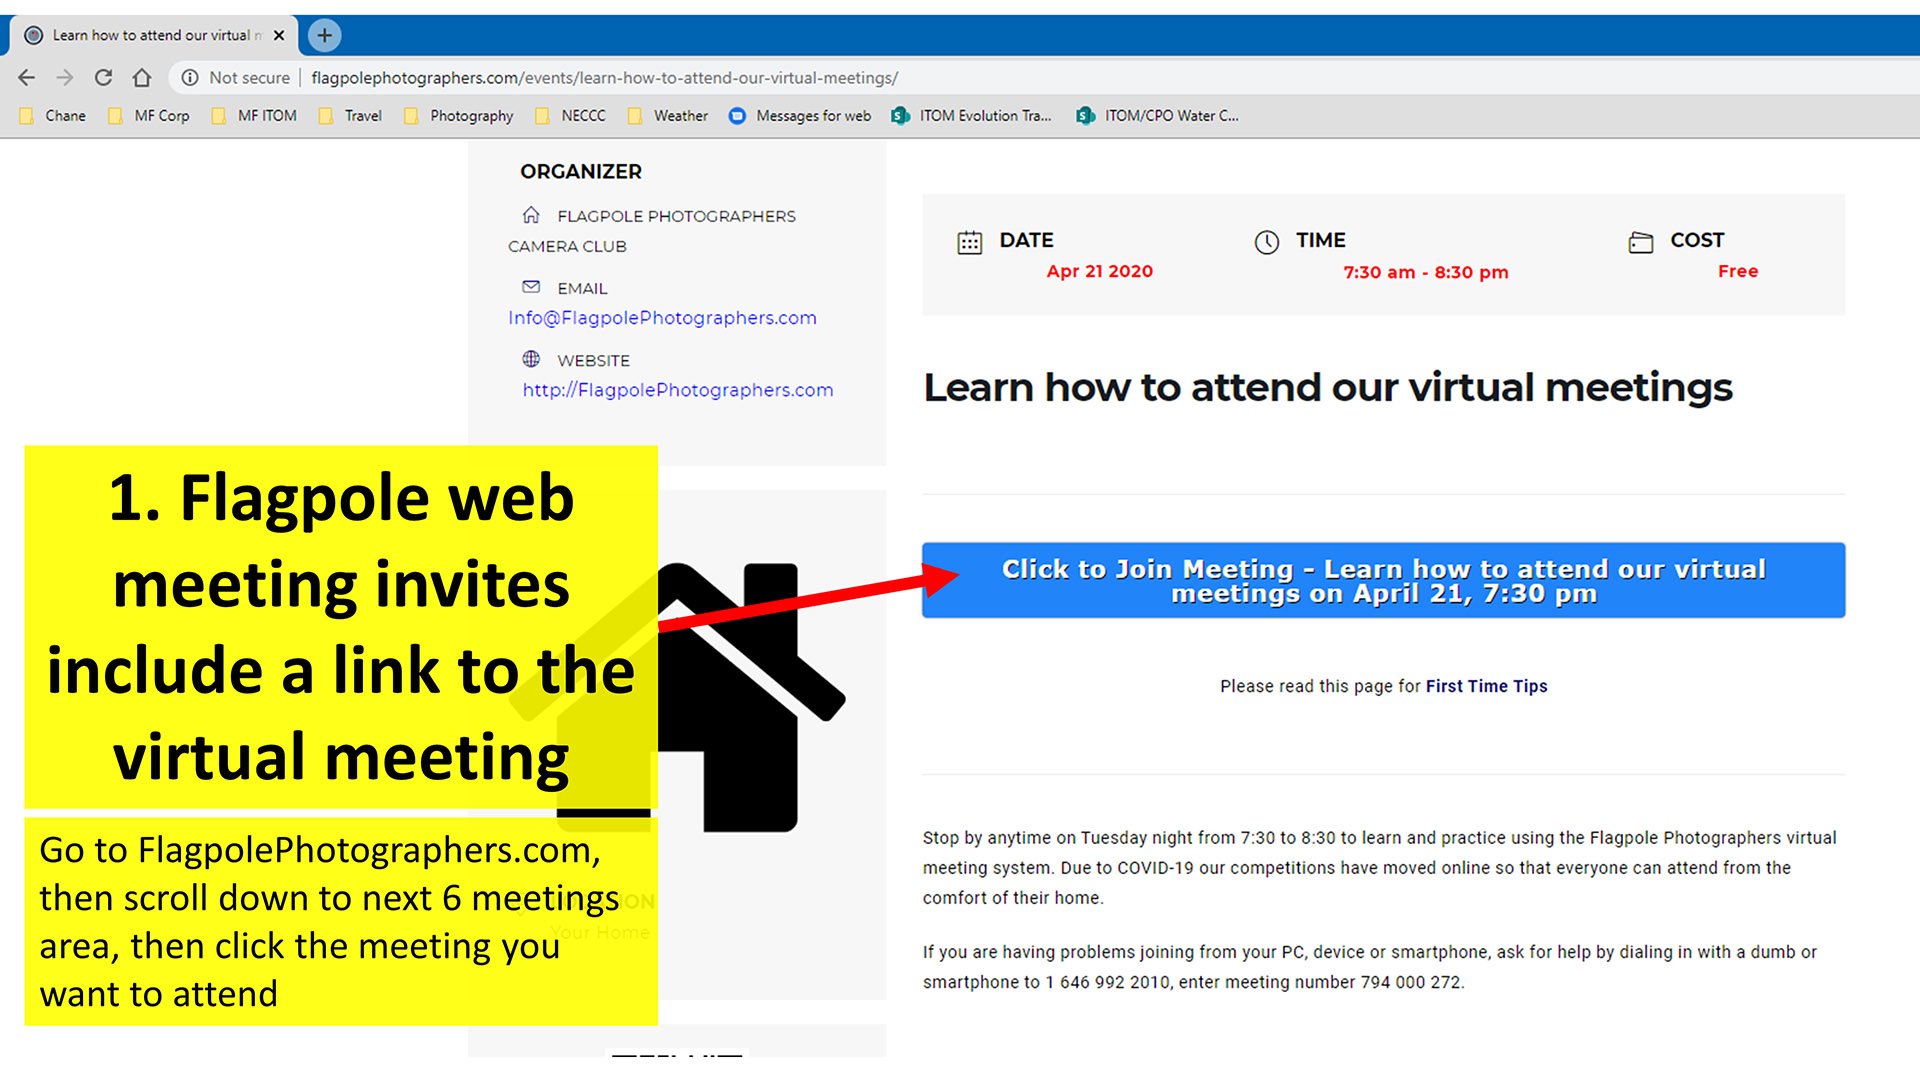Open site info 'Not secure' icon
Image resolution: width=1920 pixels, height=1080 pixels.
(x=190, y=78)
